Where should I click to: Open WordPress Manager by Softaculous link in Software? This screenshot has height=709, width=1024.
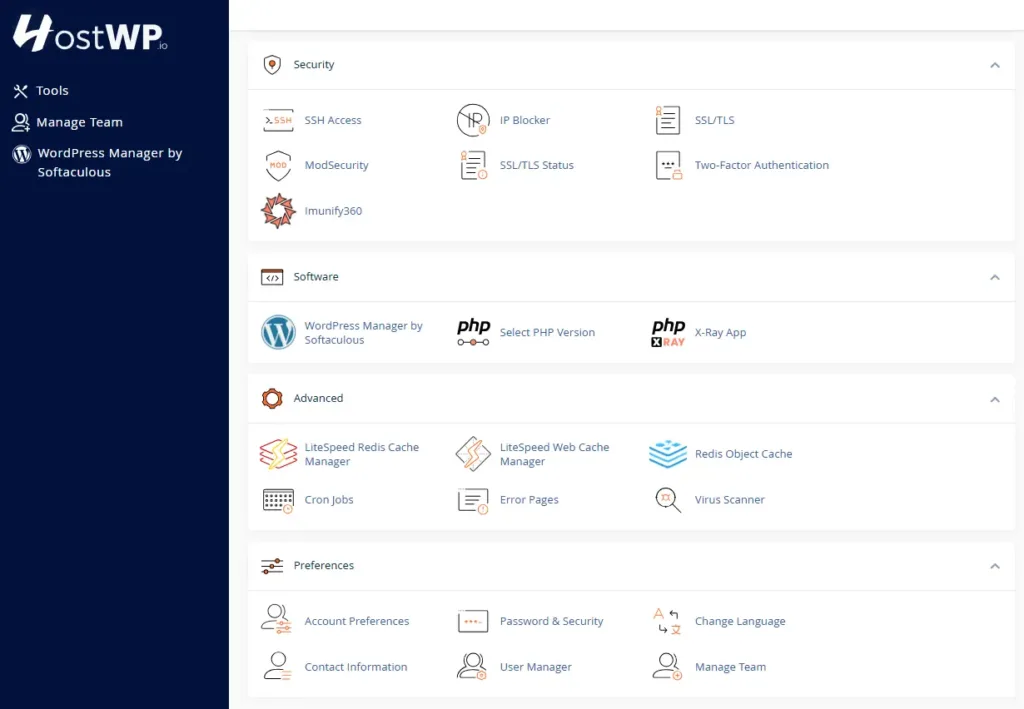pyautogui.click(x=363, y=332)
